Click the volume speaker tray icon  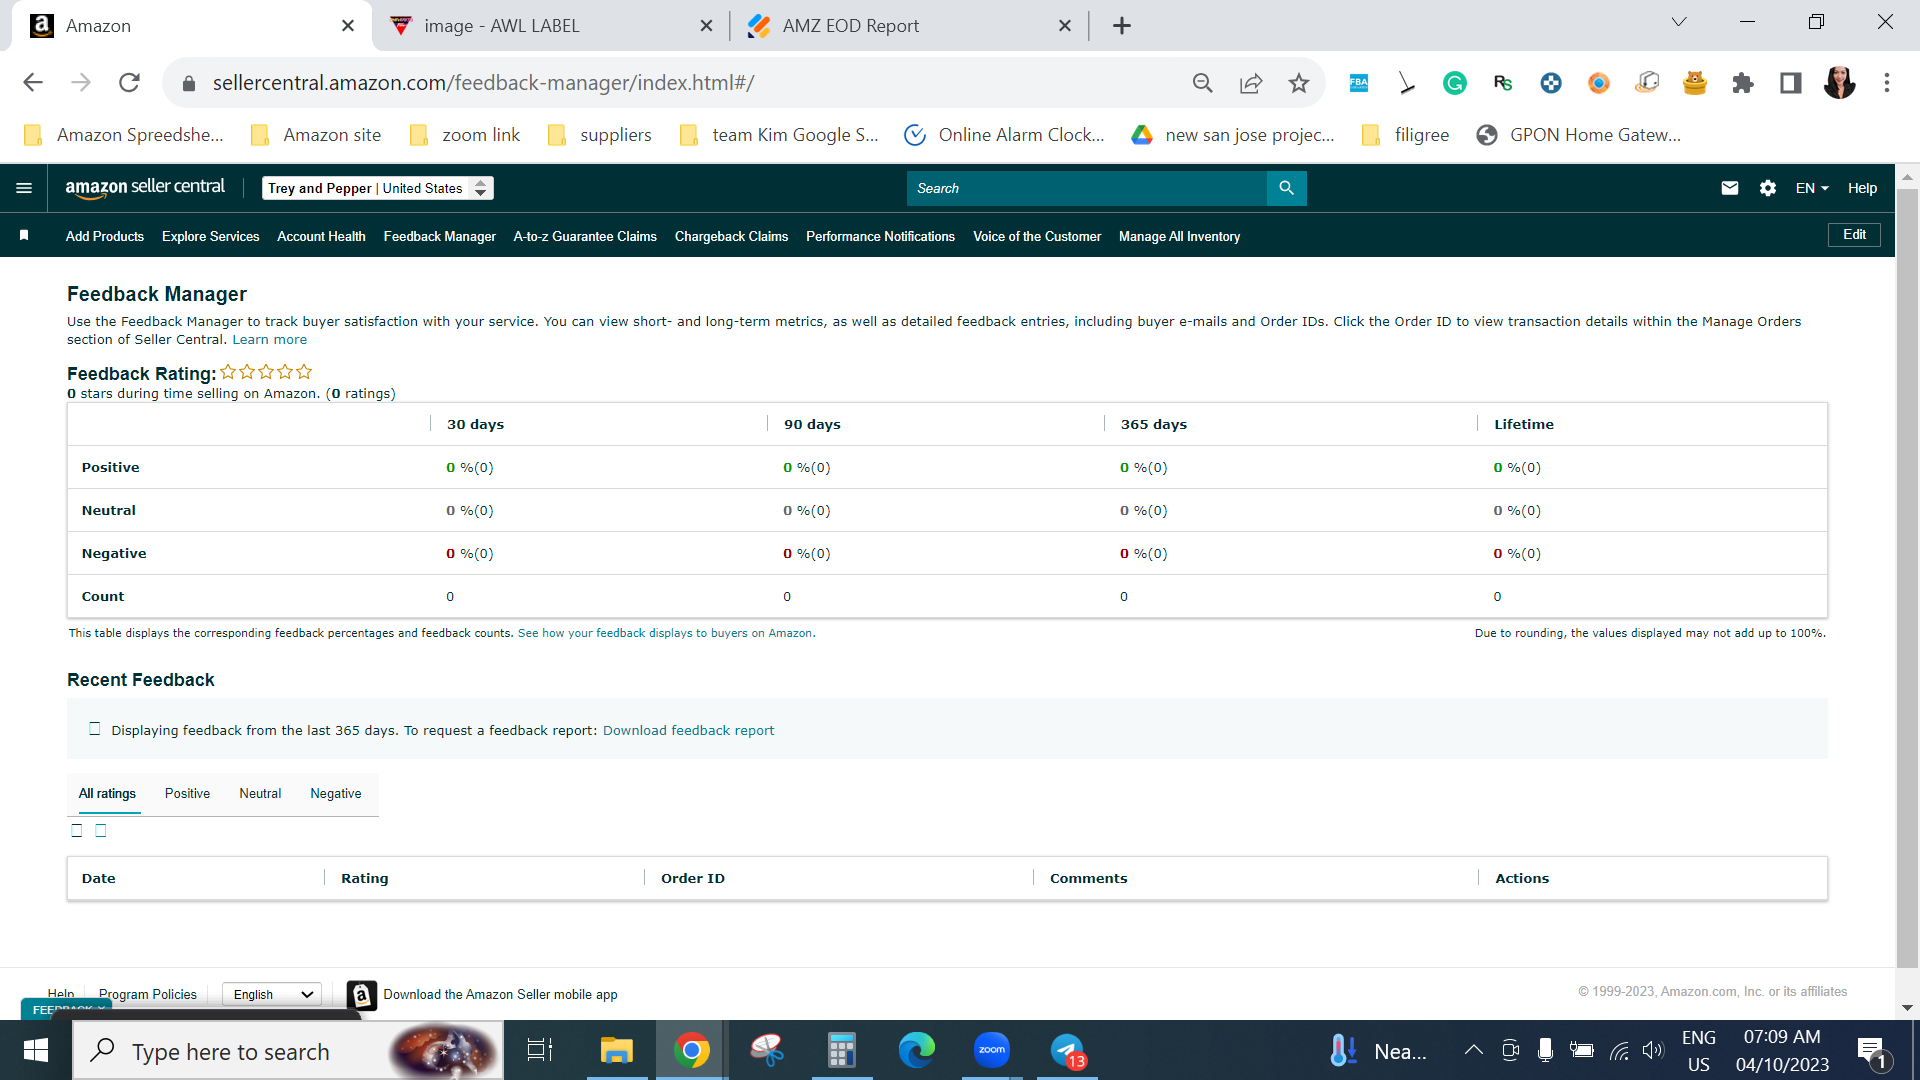1653,1050
